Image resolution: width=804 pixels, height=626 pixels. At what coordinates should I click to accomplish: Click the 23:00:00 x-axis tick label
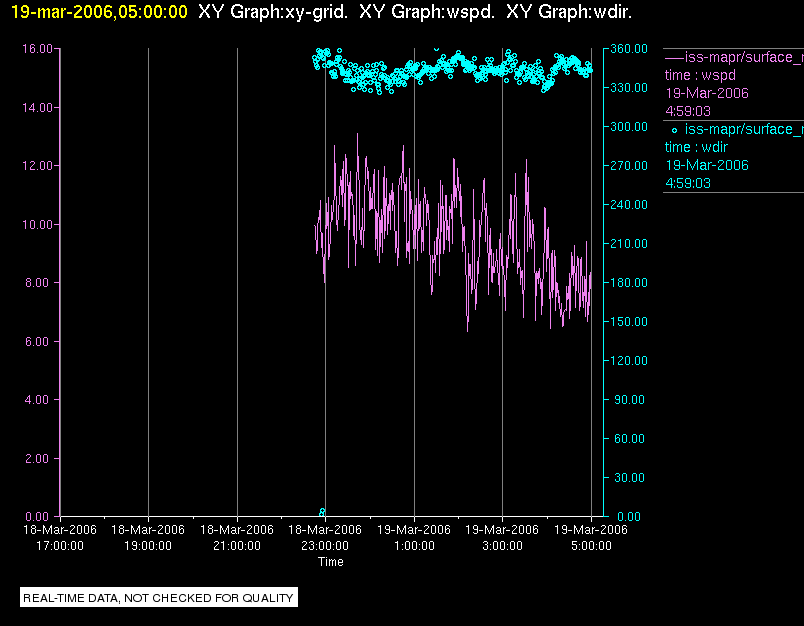coord(325,546)
